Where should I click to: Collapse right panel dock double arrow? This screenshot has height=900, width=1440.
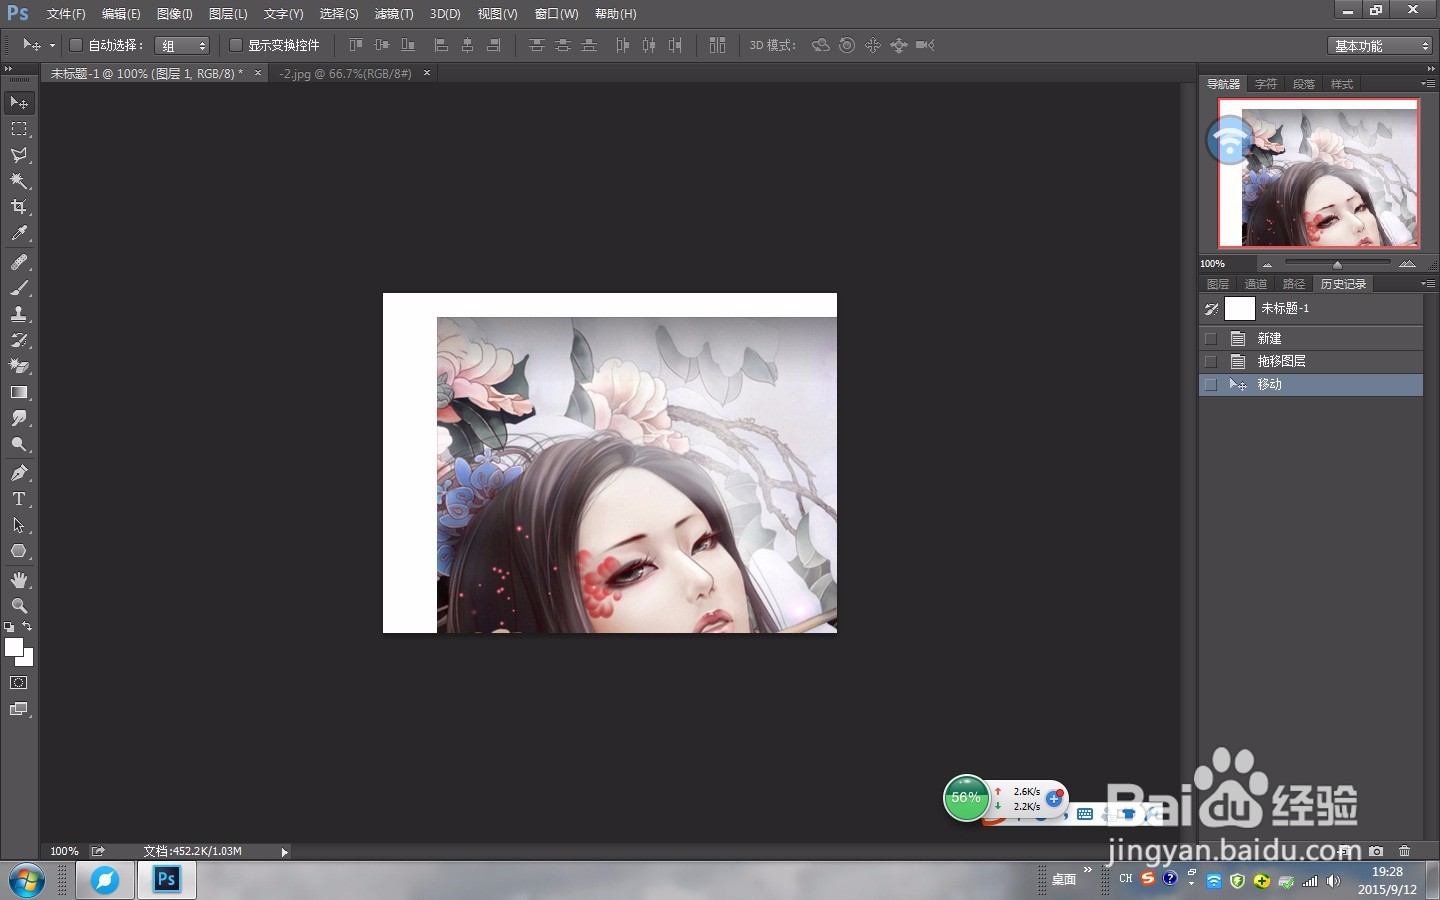click(1430, 68)
